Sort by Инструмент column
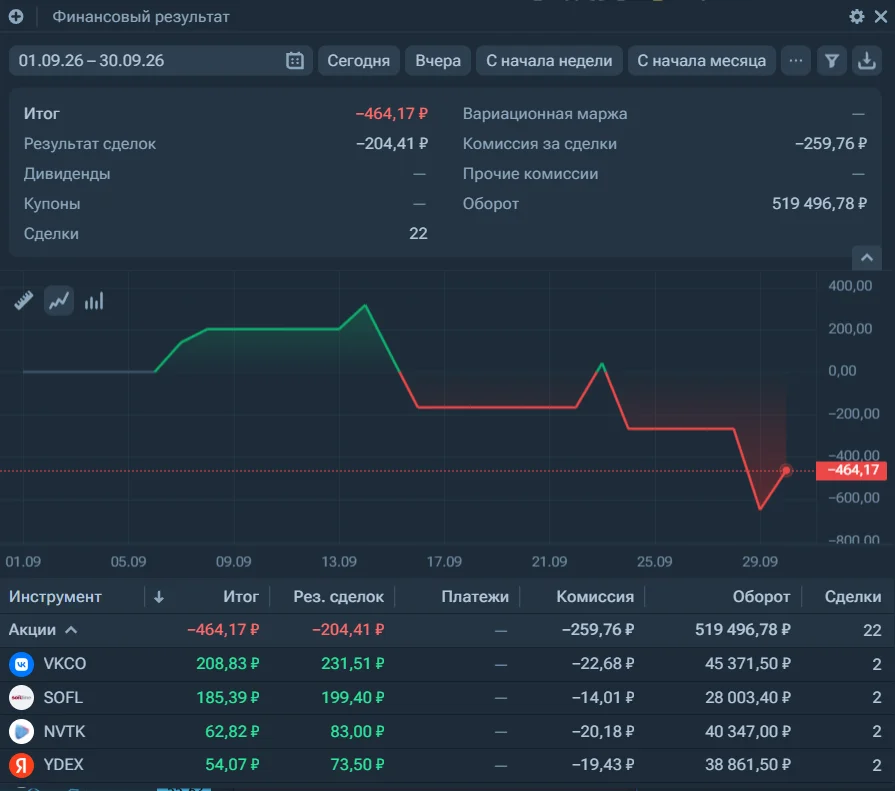The width and height of the screenshot is (895, 791). 55,597
